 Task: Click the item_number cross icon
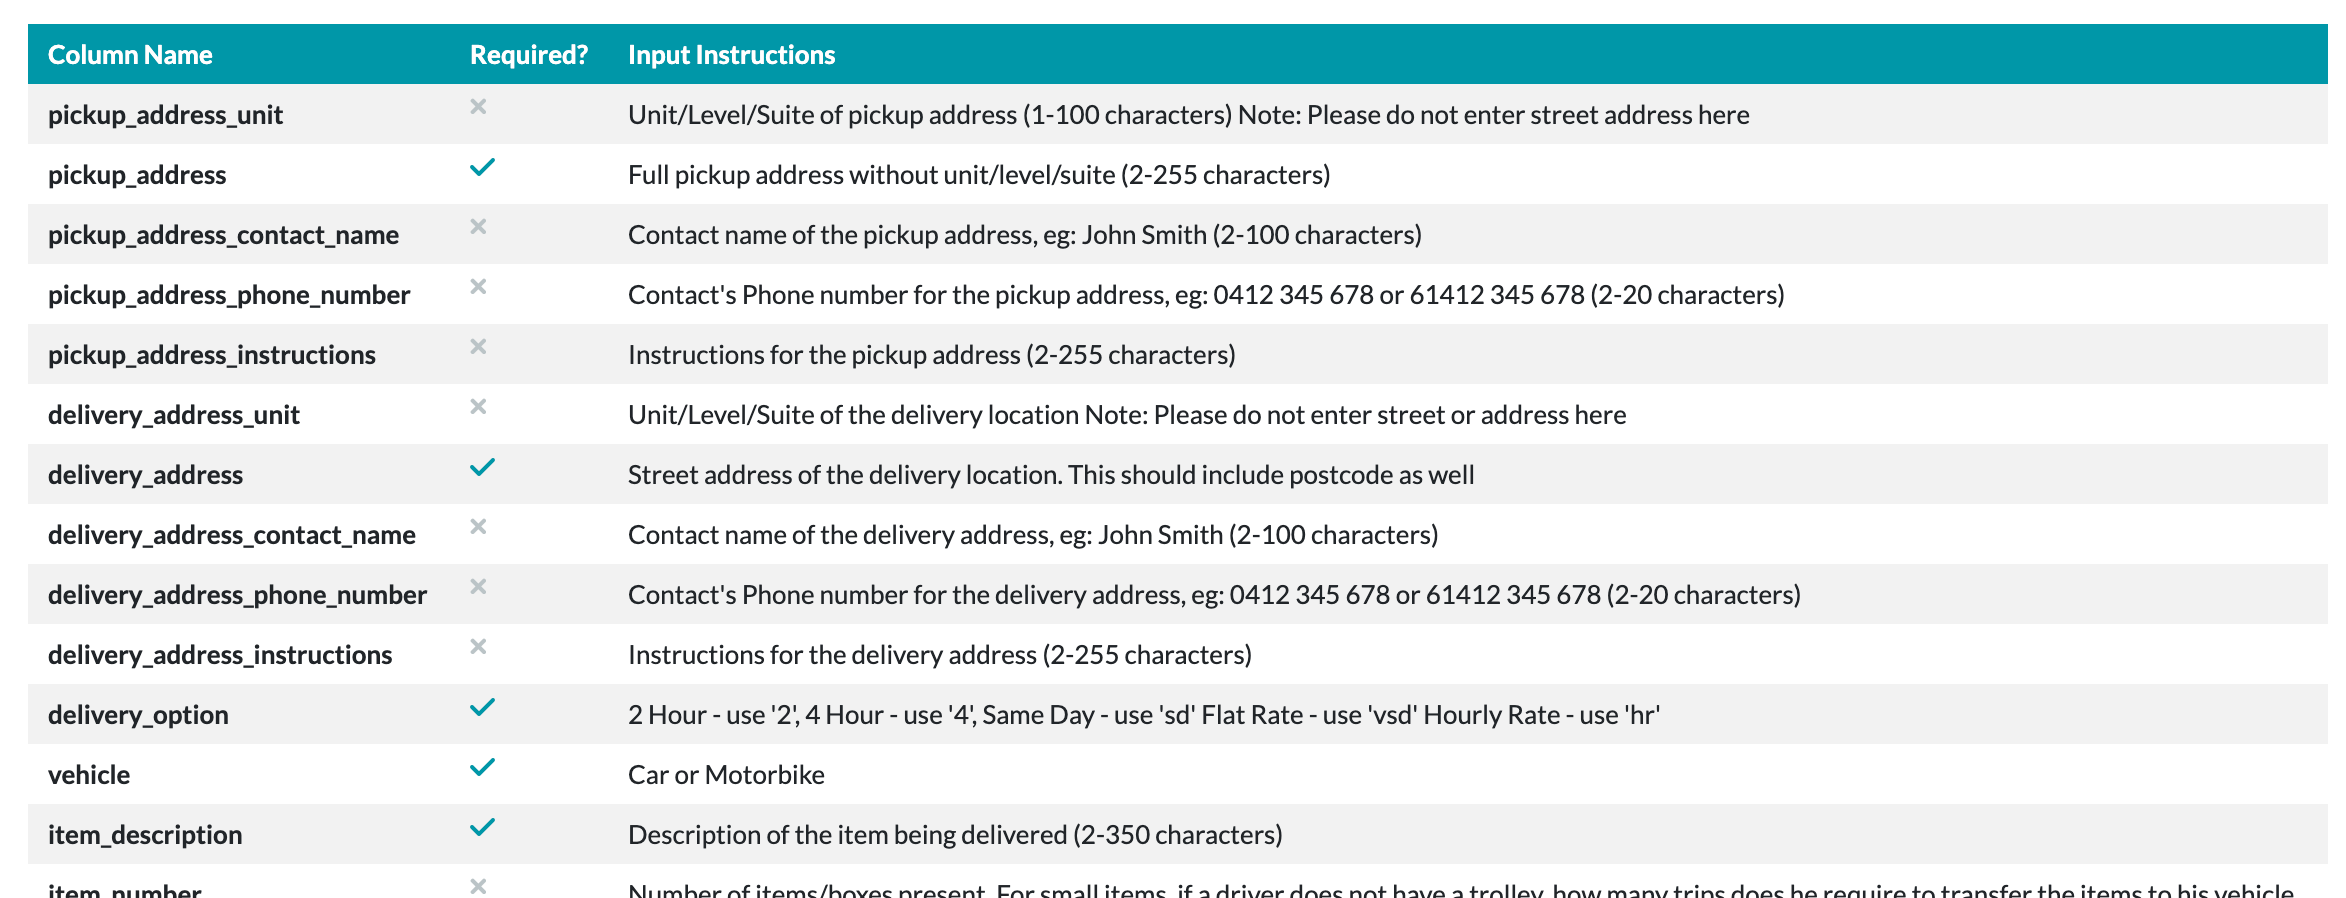pyautogui.click(x=478, y=886)
